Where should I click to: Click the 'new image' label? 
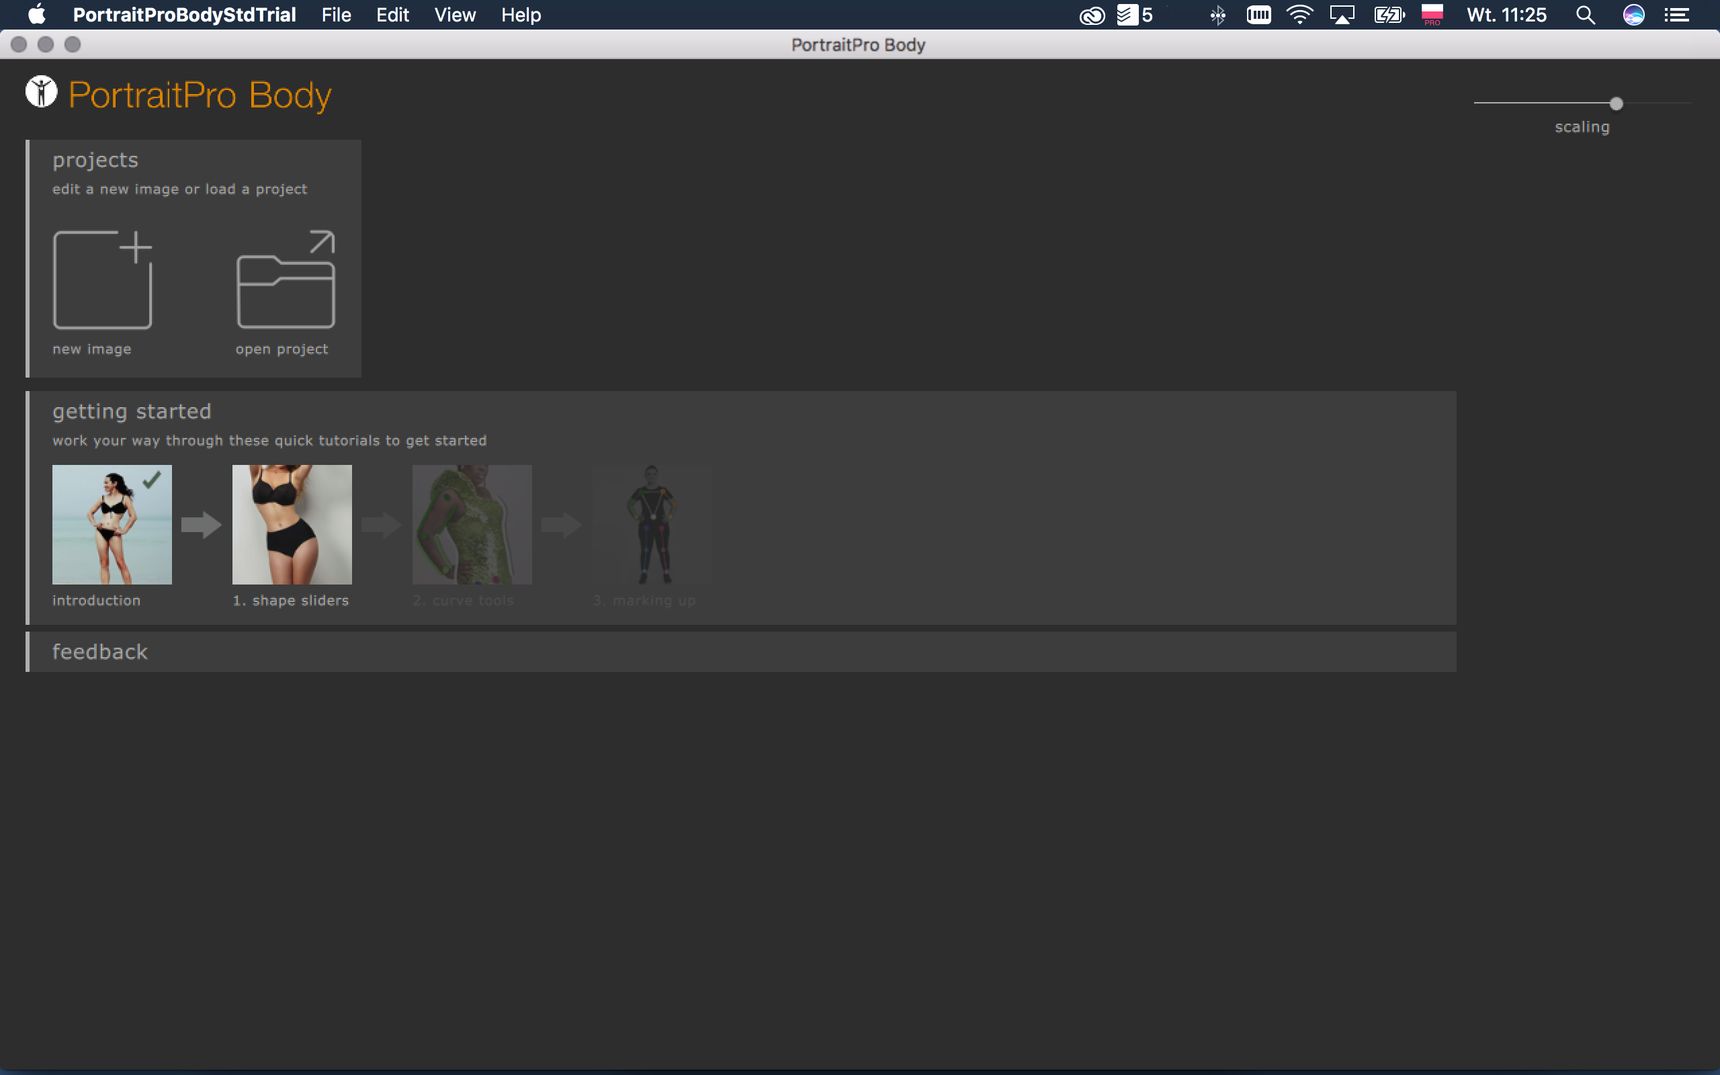[92, 349]
